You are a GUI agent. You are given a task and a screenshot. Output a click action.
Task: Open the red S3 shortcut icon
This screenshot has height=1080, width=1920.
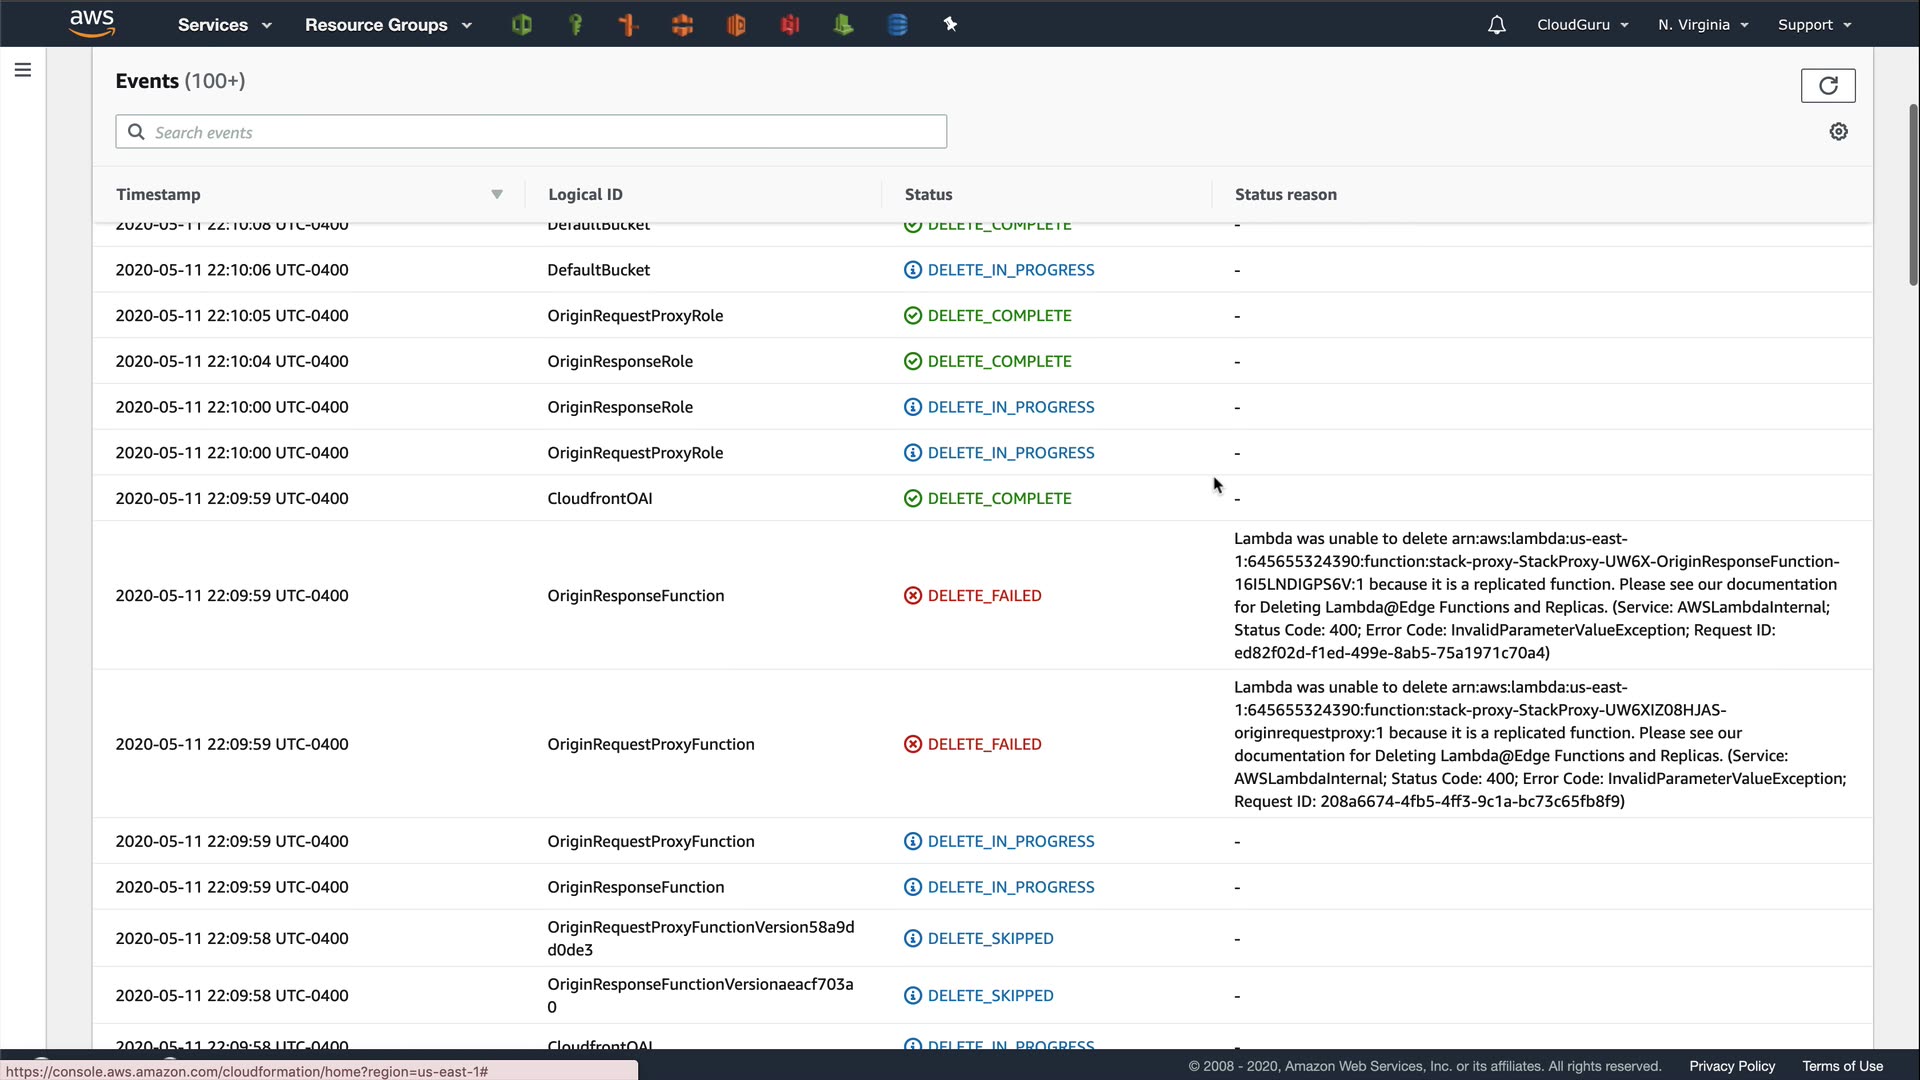[x=790, y=25]
